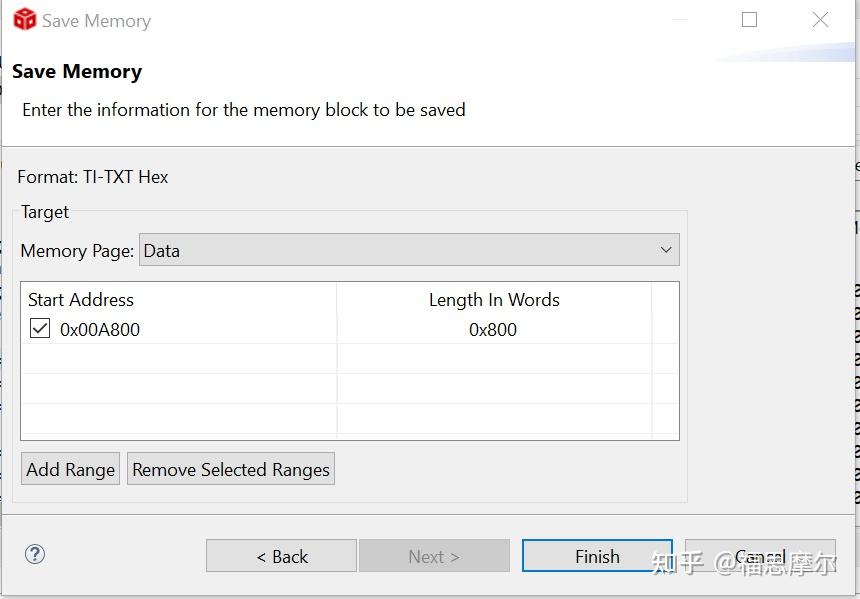Uncheck the 0x00A800 range checkbox
The height and width of the screenshot is (599, 860).
pyautogui.click(x=40, y=328)
